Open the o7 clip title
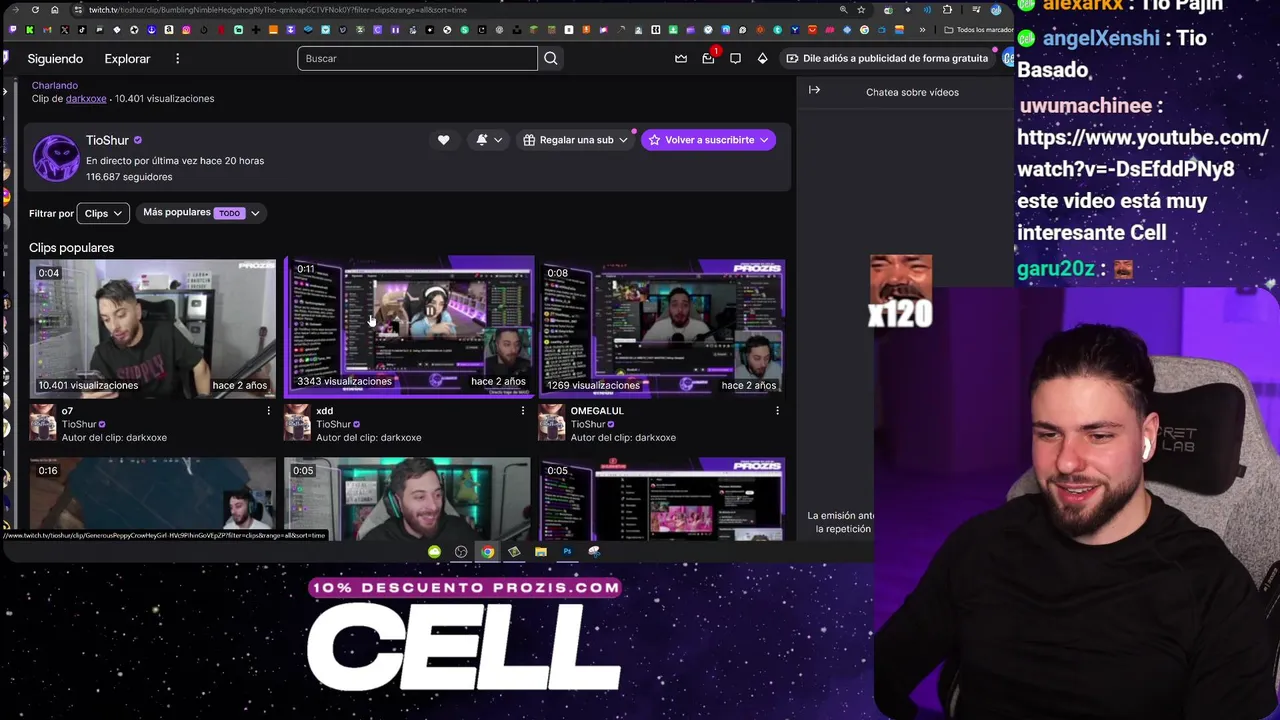This screenshot has width=1280, height=720. [67, 411]
